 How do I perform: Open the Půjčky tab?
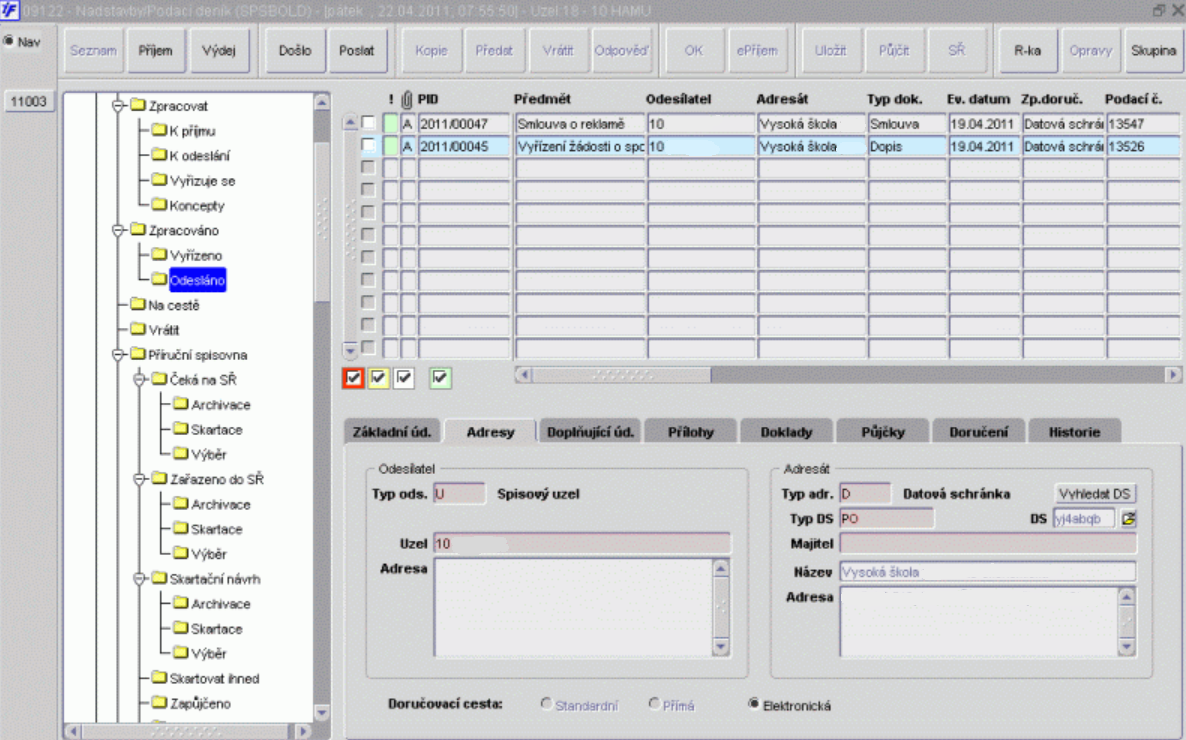pyautogui.click(x=883, y=432)
